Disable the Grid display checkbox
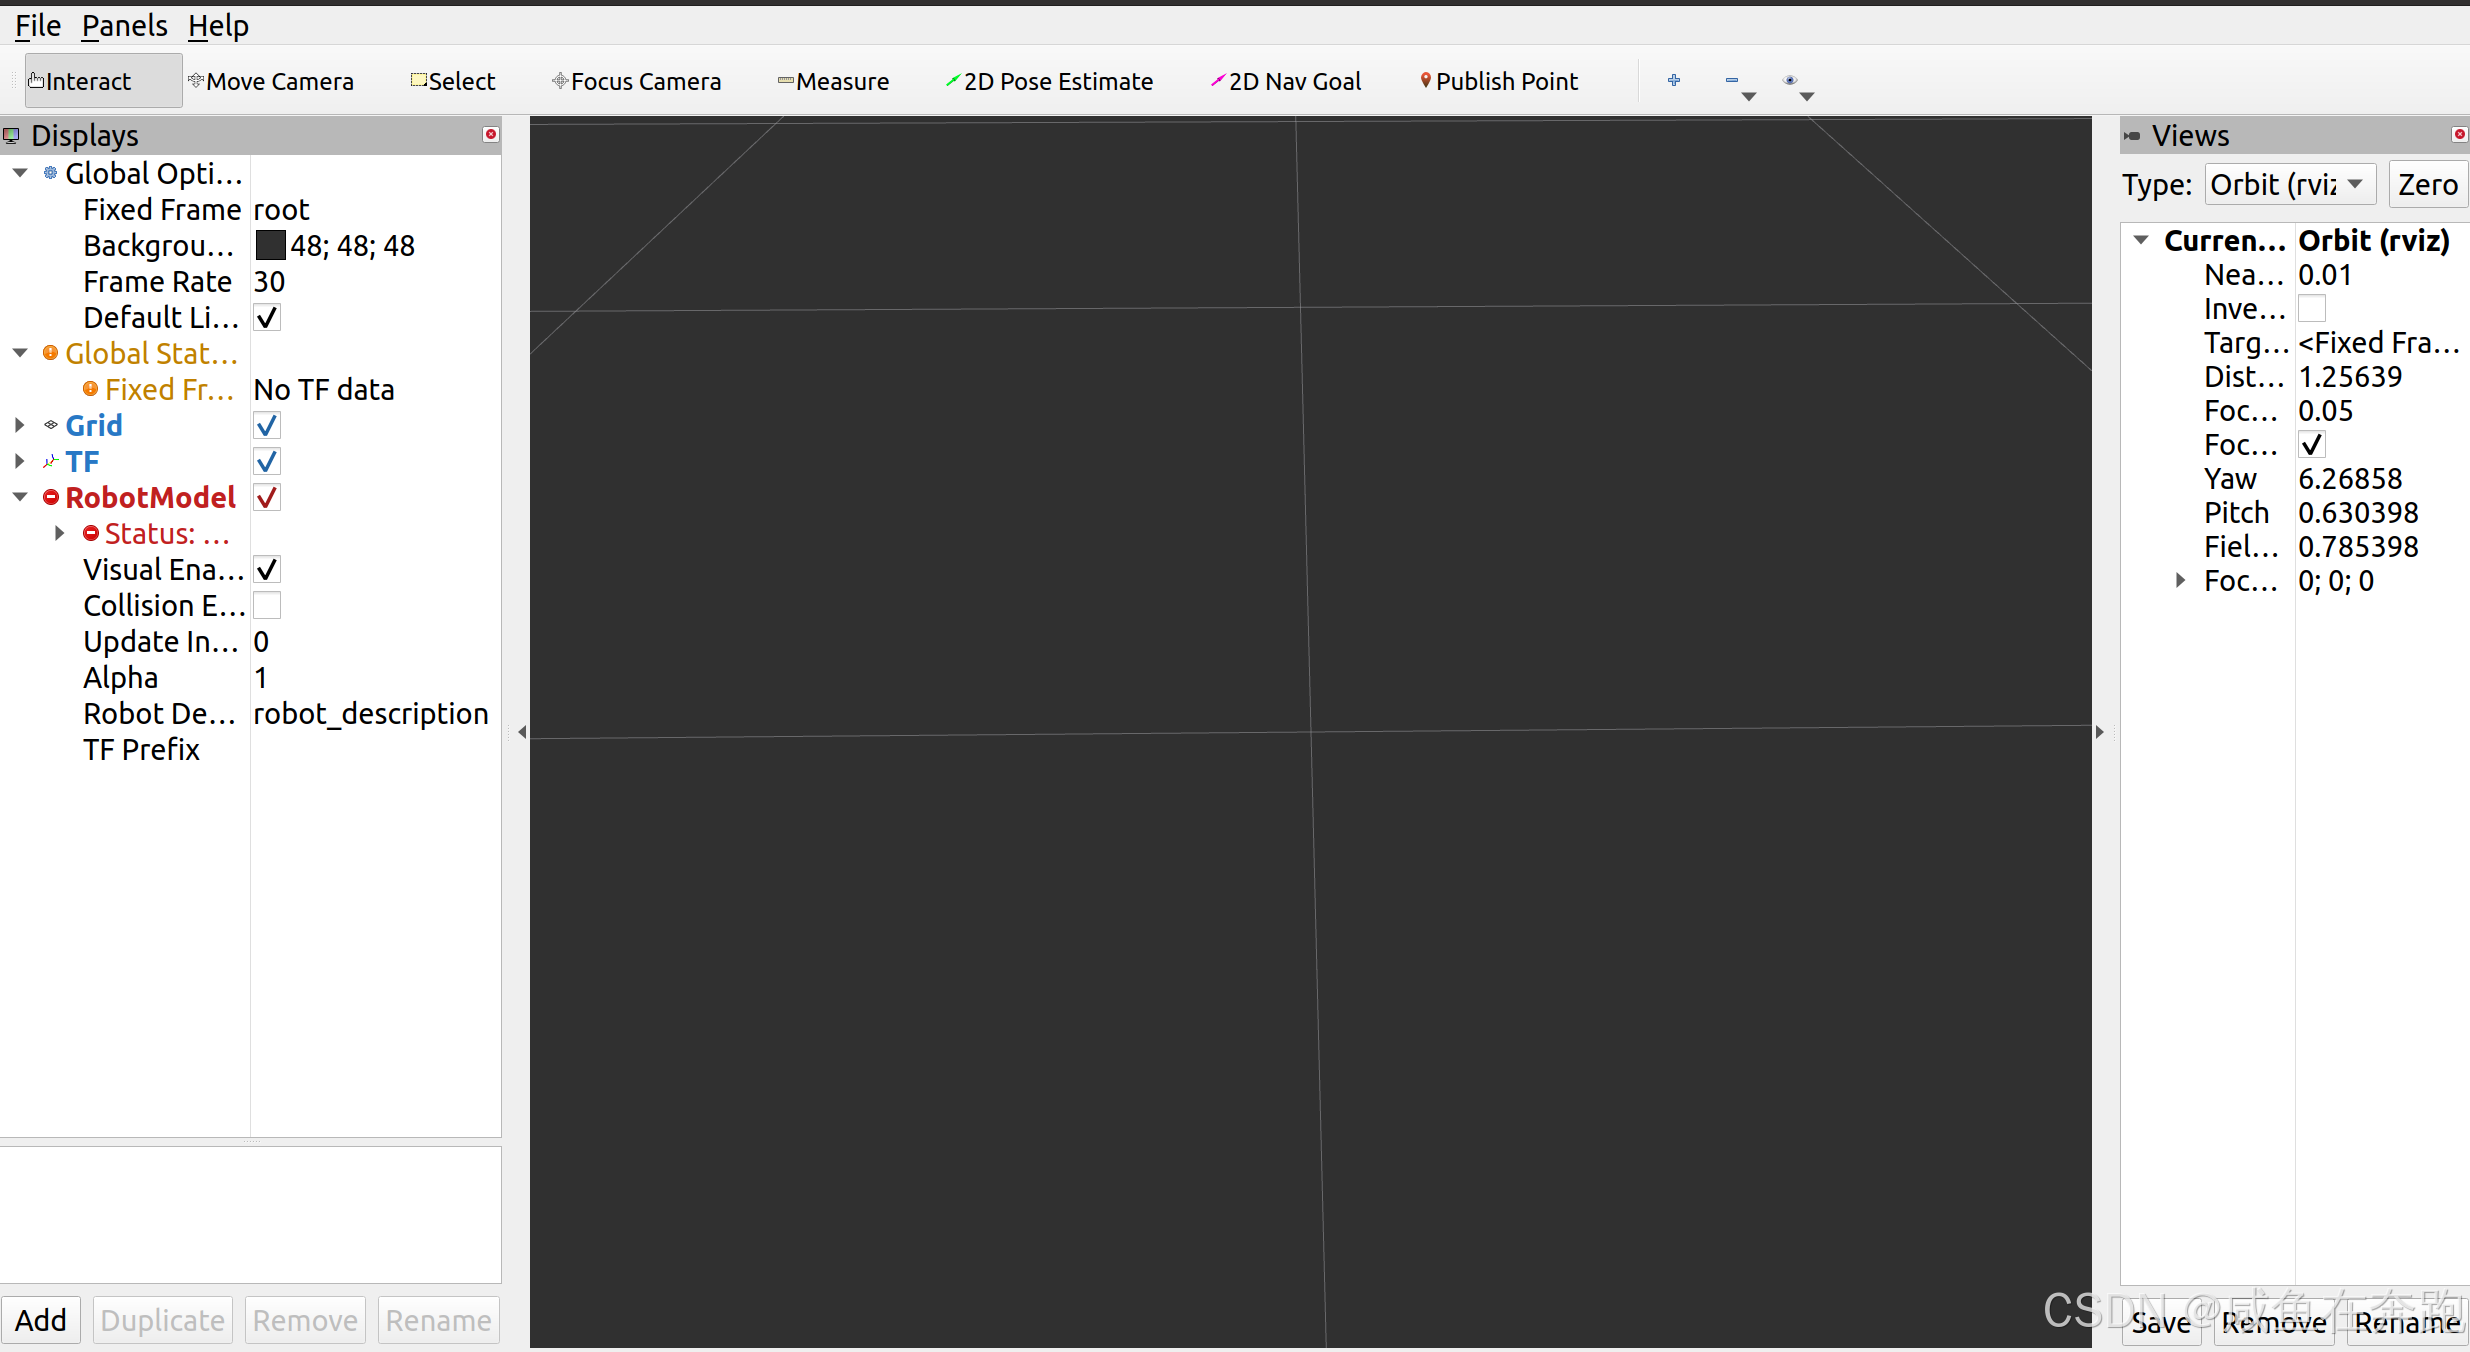The image size is (2470, 1352). [267, 426]
